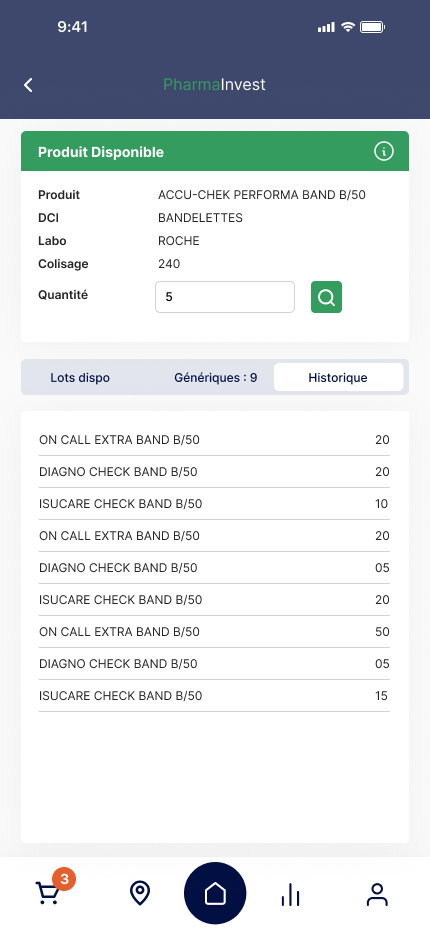430x932 pixels.
Task: Select the Historique tab
Action: coord(338,377)
